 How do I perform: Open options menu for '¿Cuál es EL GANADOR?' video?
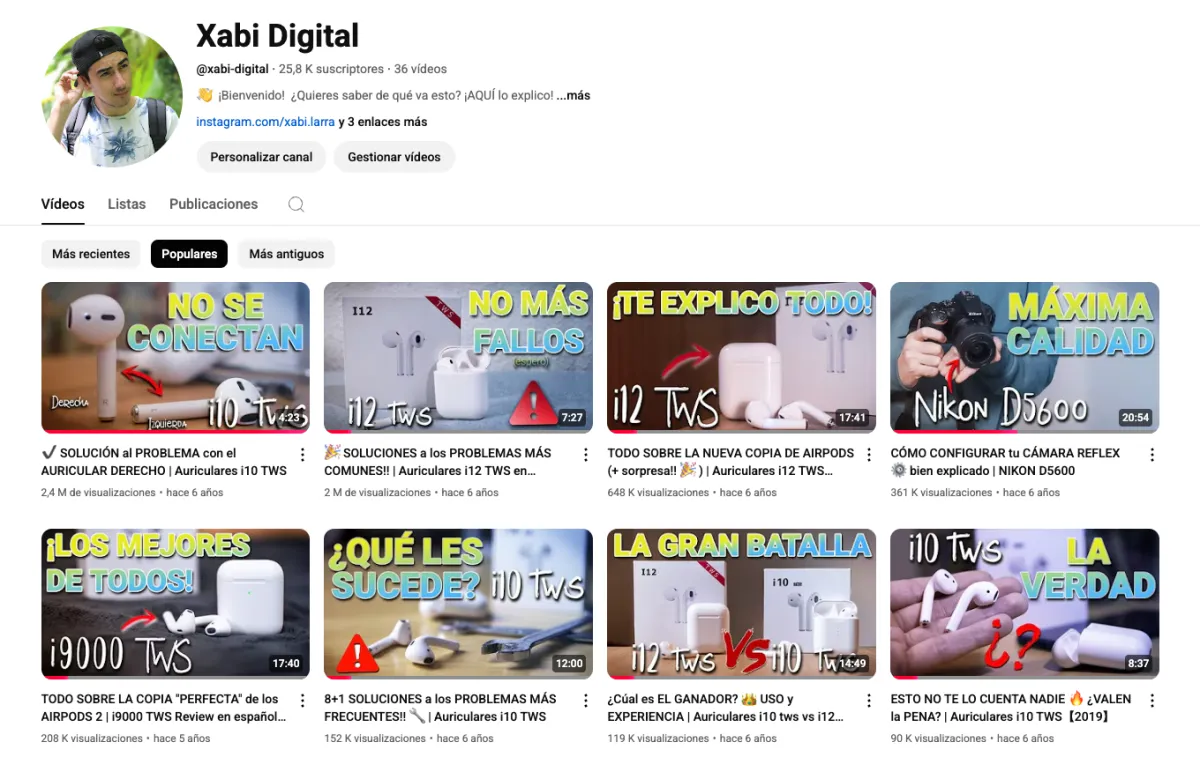[x=869, y=701]
